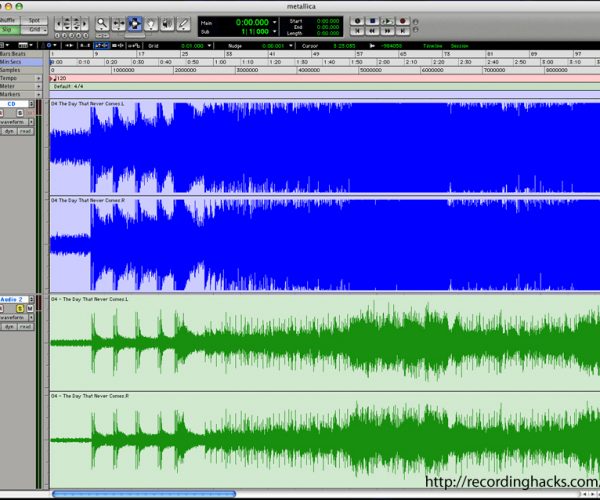Viewport: 600px width, 500px height.
Task: Select the Samples ruler
Action: coord(21,70)
